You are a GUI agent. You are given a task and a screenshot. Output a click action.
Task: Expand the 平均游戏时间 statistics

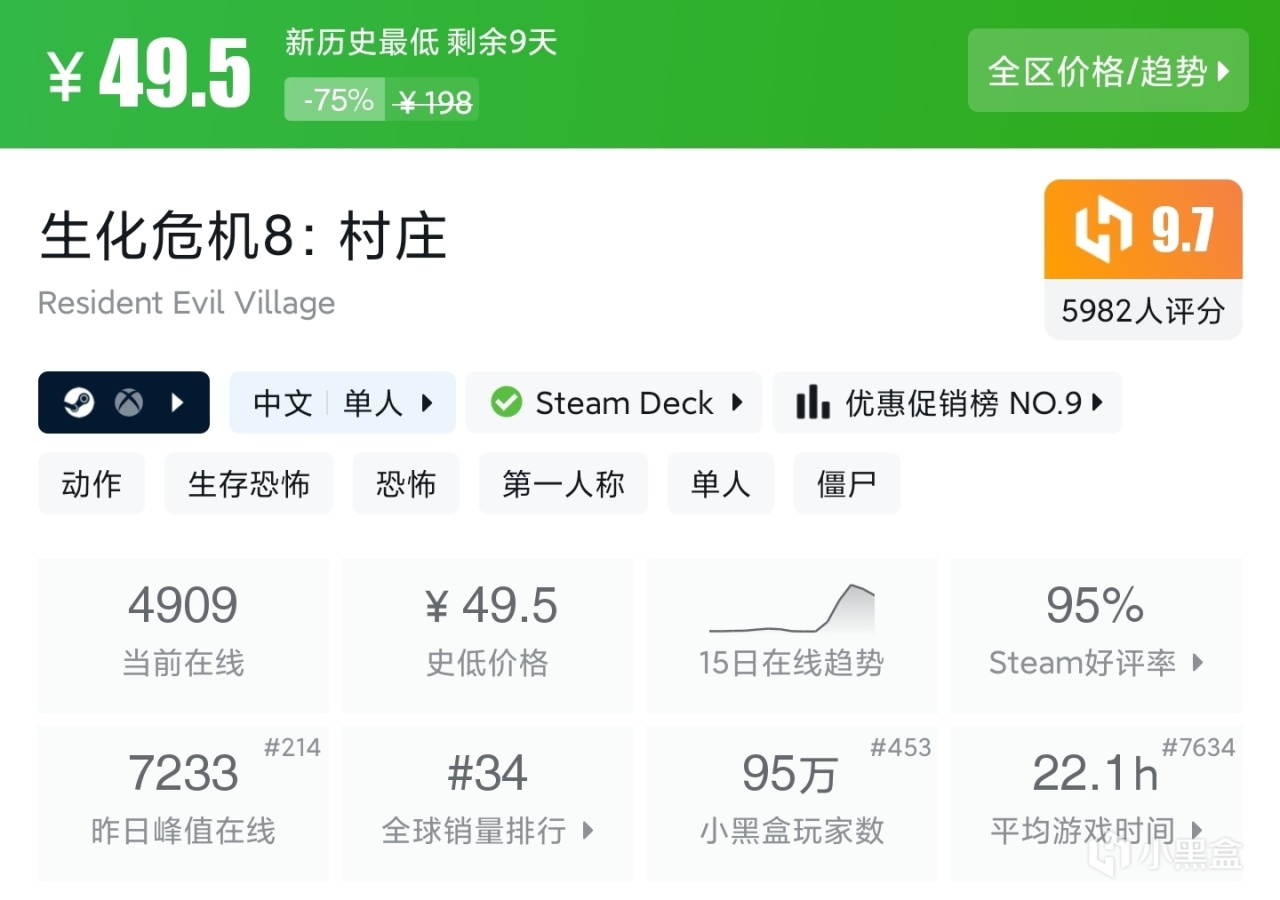pyautogui.click(x=1096, y=802)
